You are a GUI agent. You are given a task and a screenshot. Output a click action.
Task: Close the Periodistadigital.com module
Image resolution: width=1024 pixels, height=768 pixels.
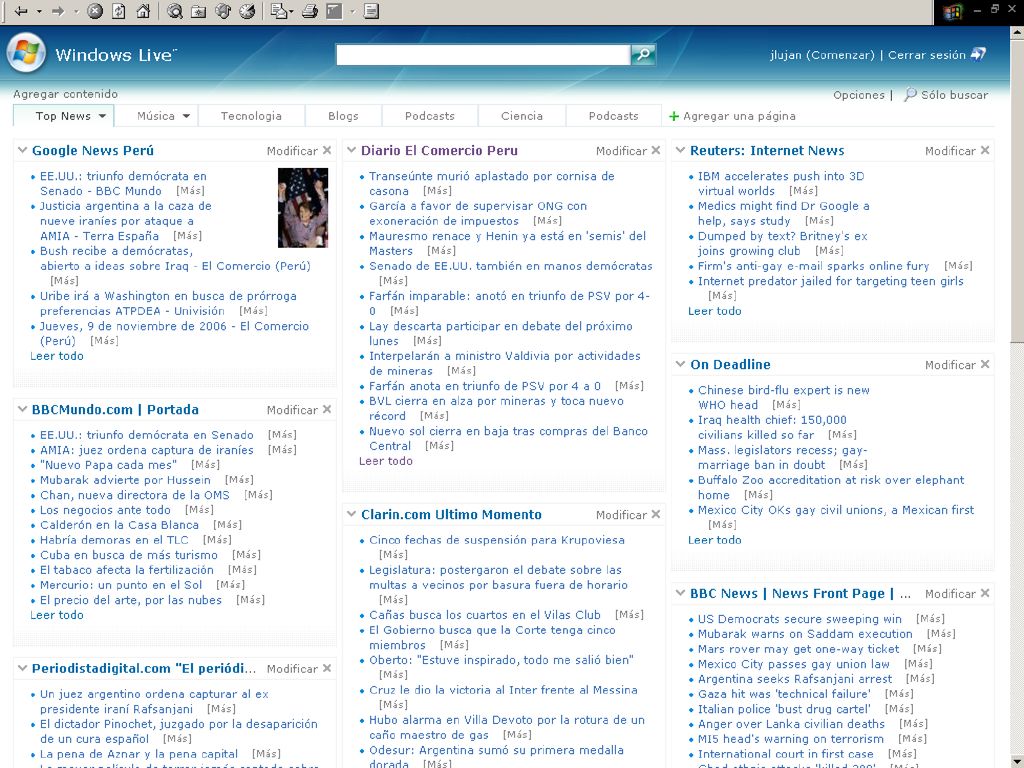pyautogui.click(x=327, y=668)
